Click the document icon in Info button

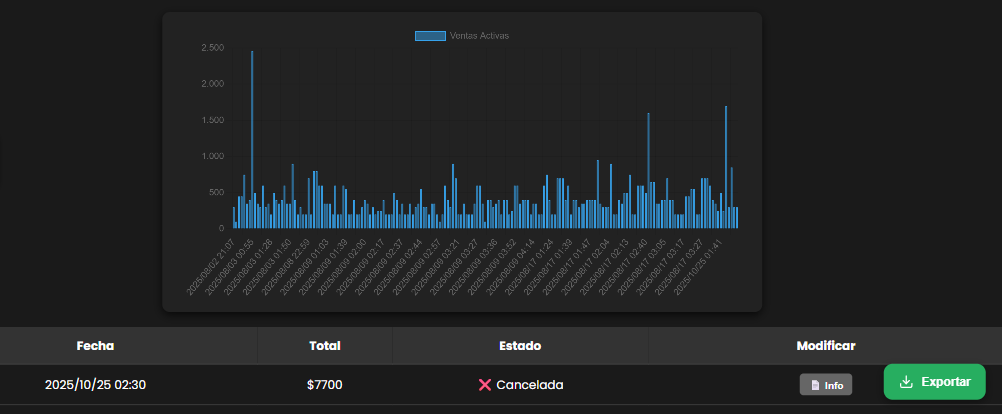pos(815,385)
